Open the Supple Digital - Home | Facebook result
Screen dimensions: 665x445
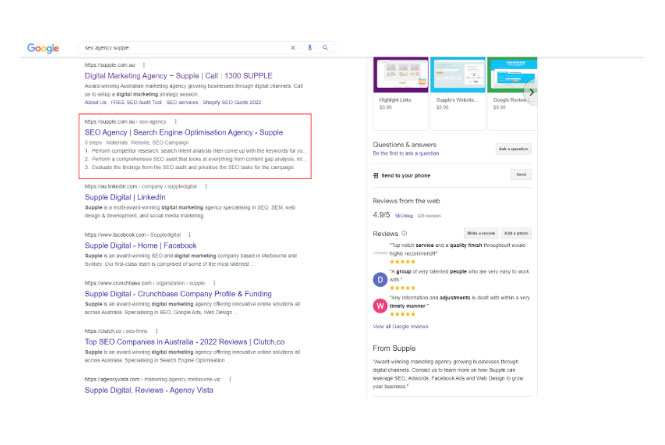(x=140, y=246)
